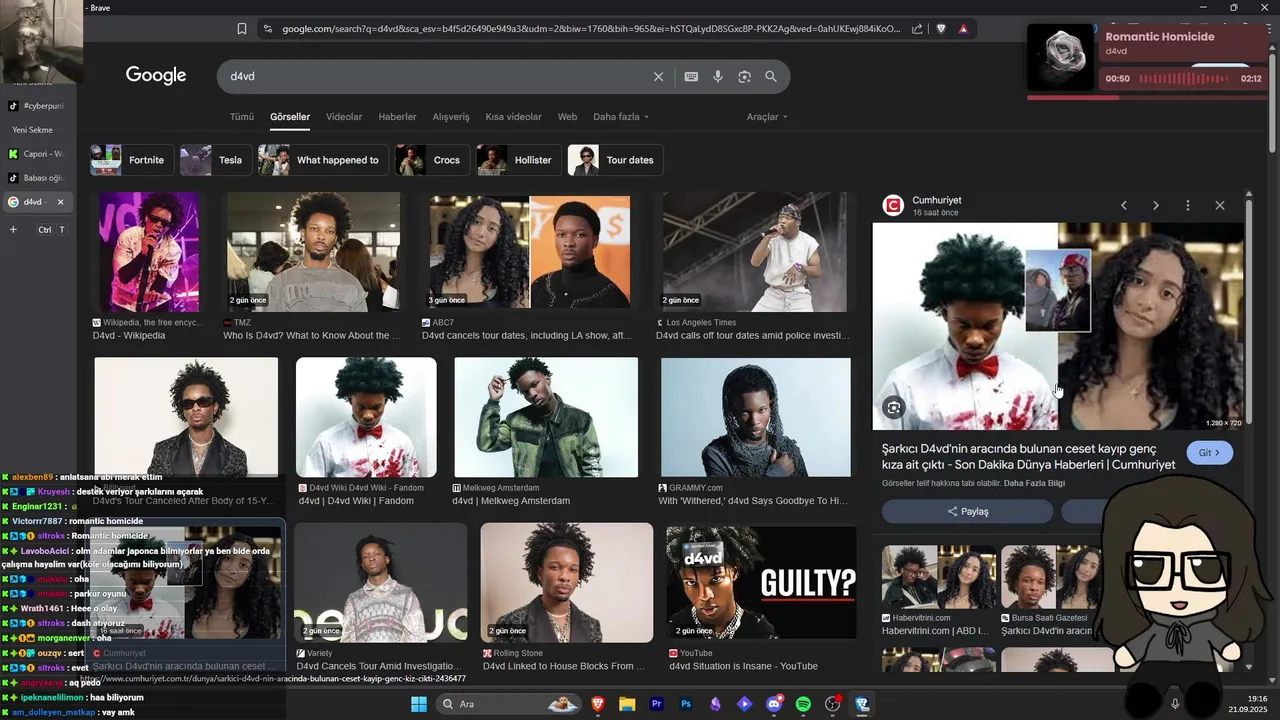
Task: Close the d4vd tab in the sidebar
Action: coord(60,202)
